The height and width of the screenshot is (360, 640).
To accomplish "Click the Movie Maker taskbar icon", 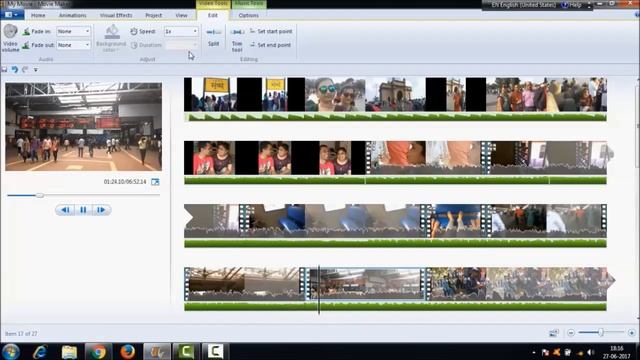I will pos(157,351).
